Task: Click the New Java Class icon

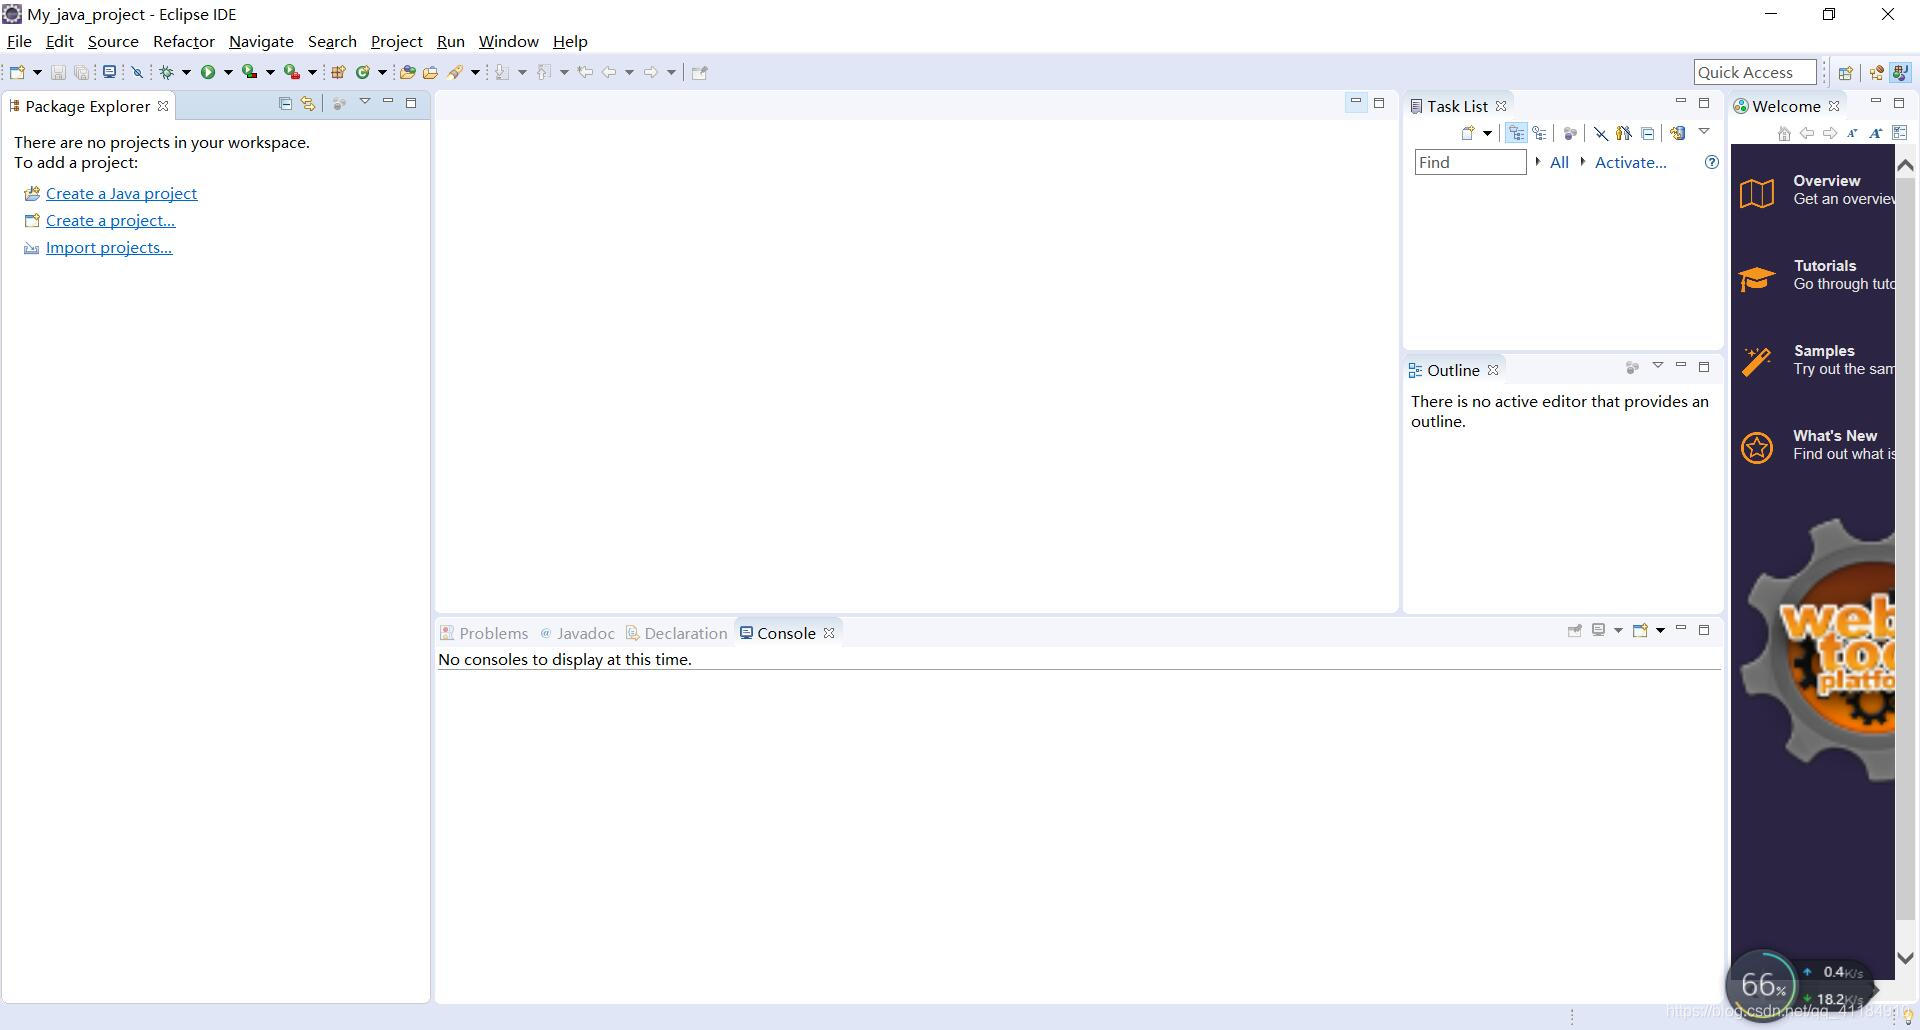Action: click(x=363, y=72)
